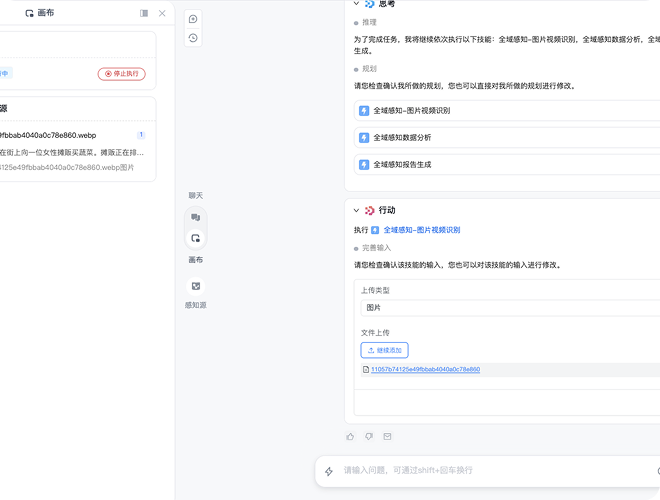Collapse the 思考 section
The height and width of the screenshot is (500, 660).
[356, 4]
